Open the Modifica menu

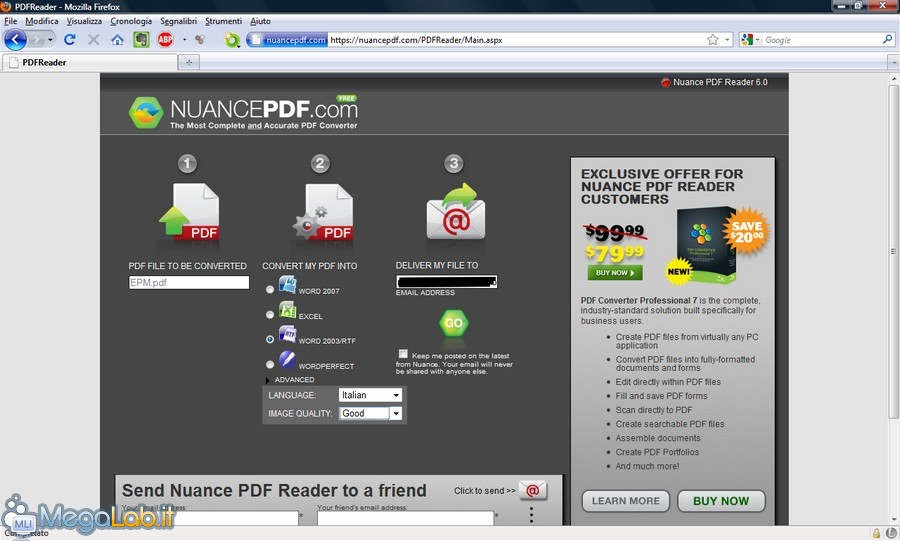click(x=42, y=21)
